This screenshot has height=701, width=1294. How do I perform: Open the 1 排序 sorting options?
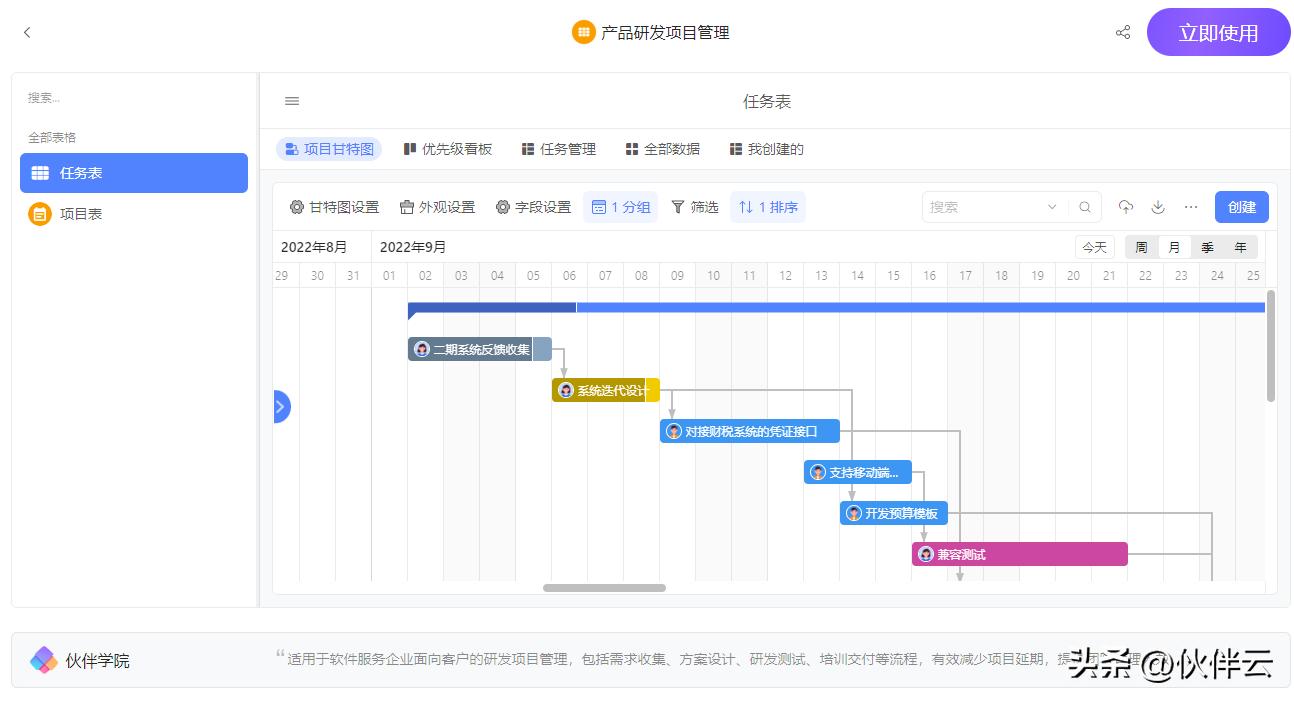click(767, 207)
